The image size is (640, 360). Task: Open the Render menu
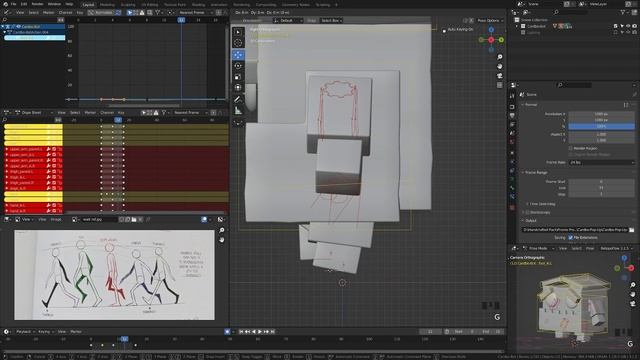click(37, 4)
